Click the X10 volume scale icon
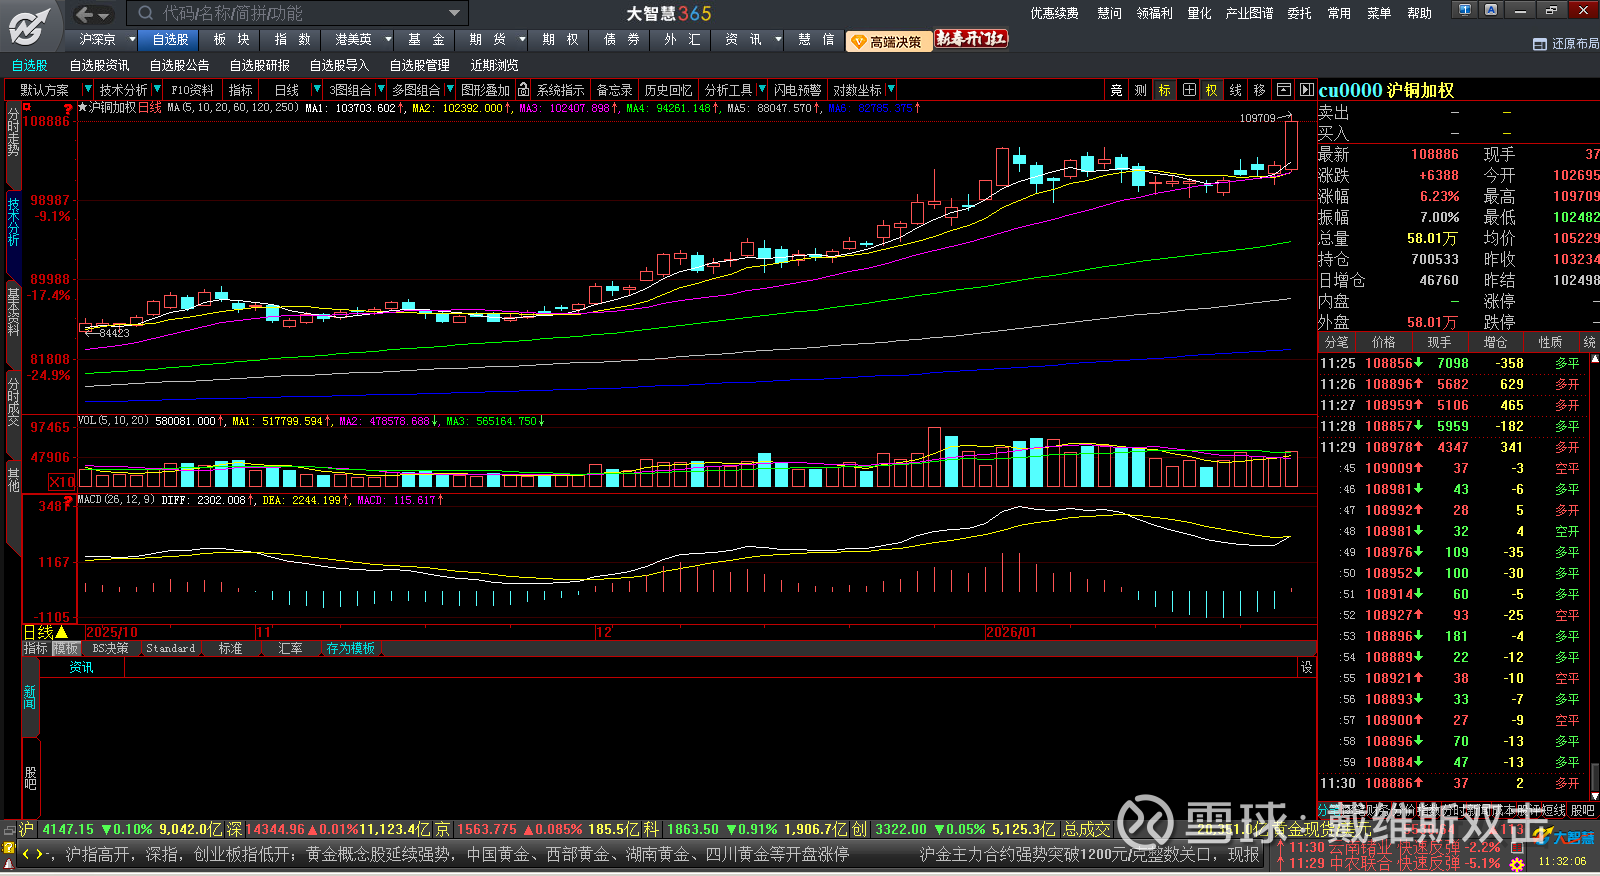1600x876 pixels. [x=62, y=482]
